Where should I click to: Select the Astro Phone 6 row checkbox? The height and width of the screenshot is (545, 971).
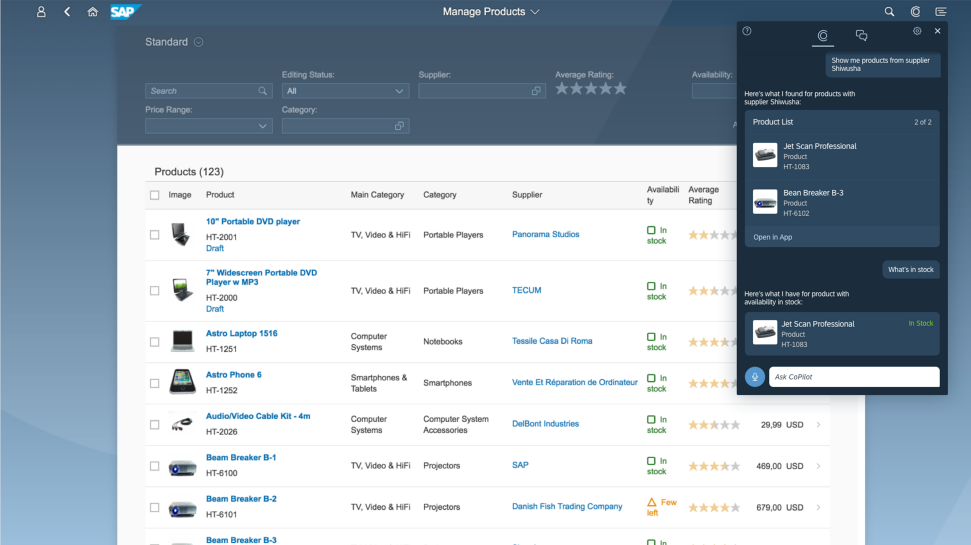(x=154, y=383)
